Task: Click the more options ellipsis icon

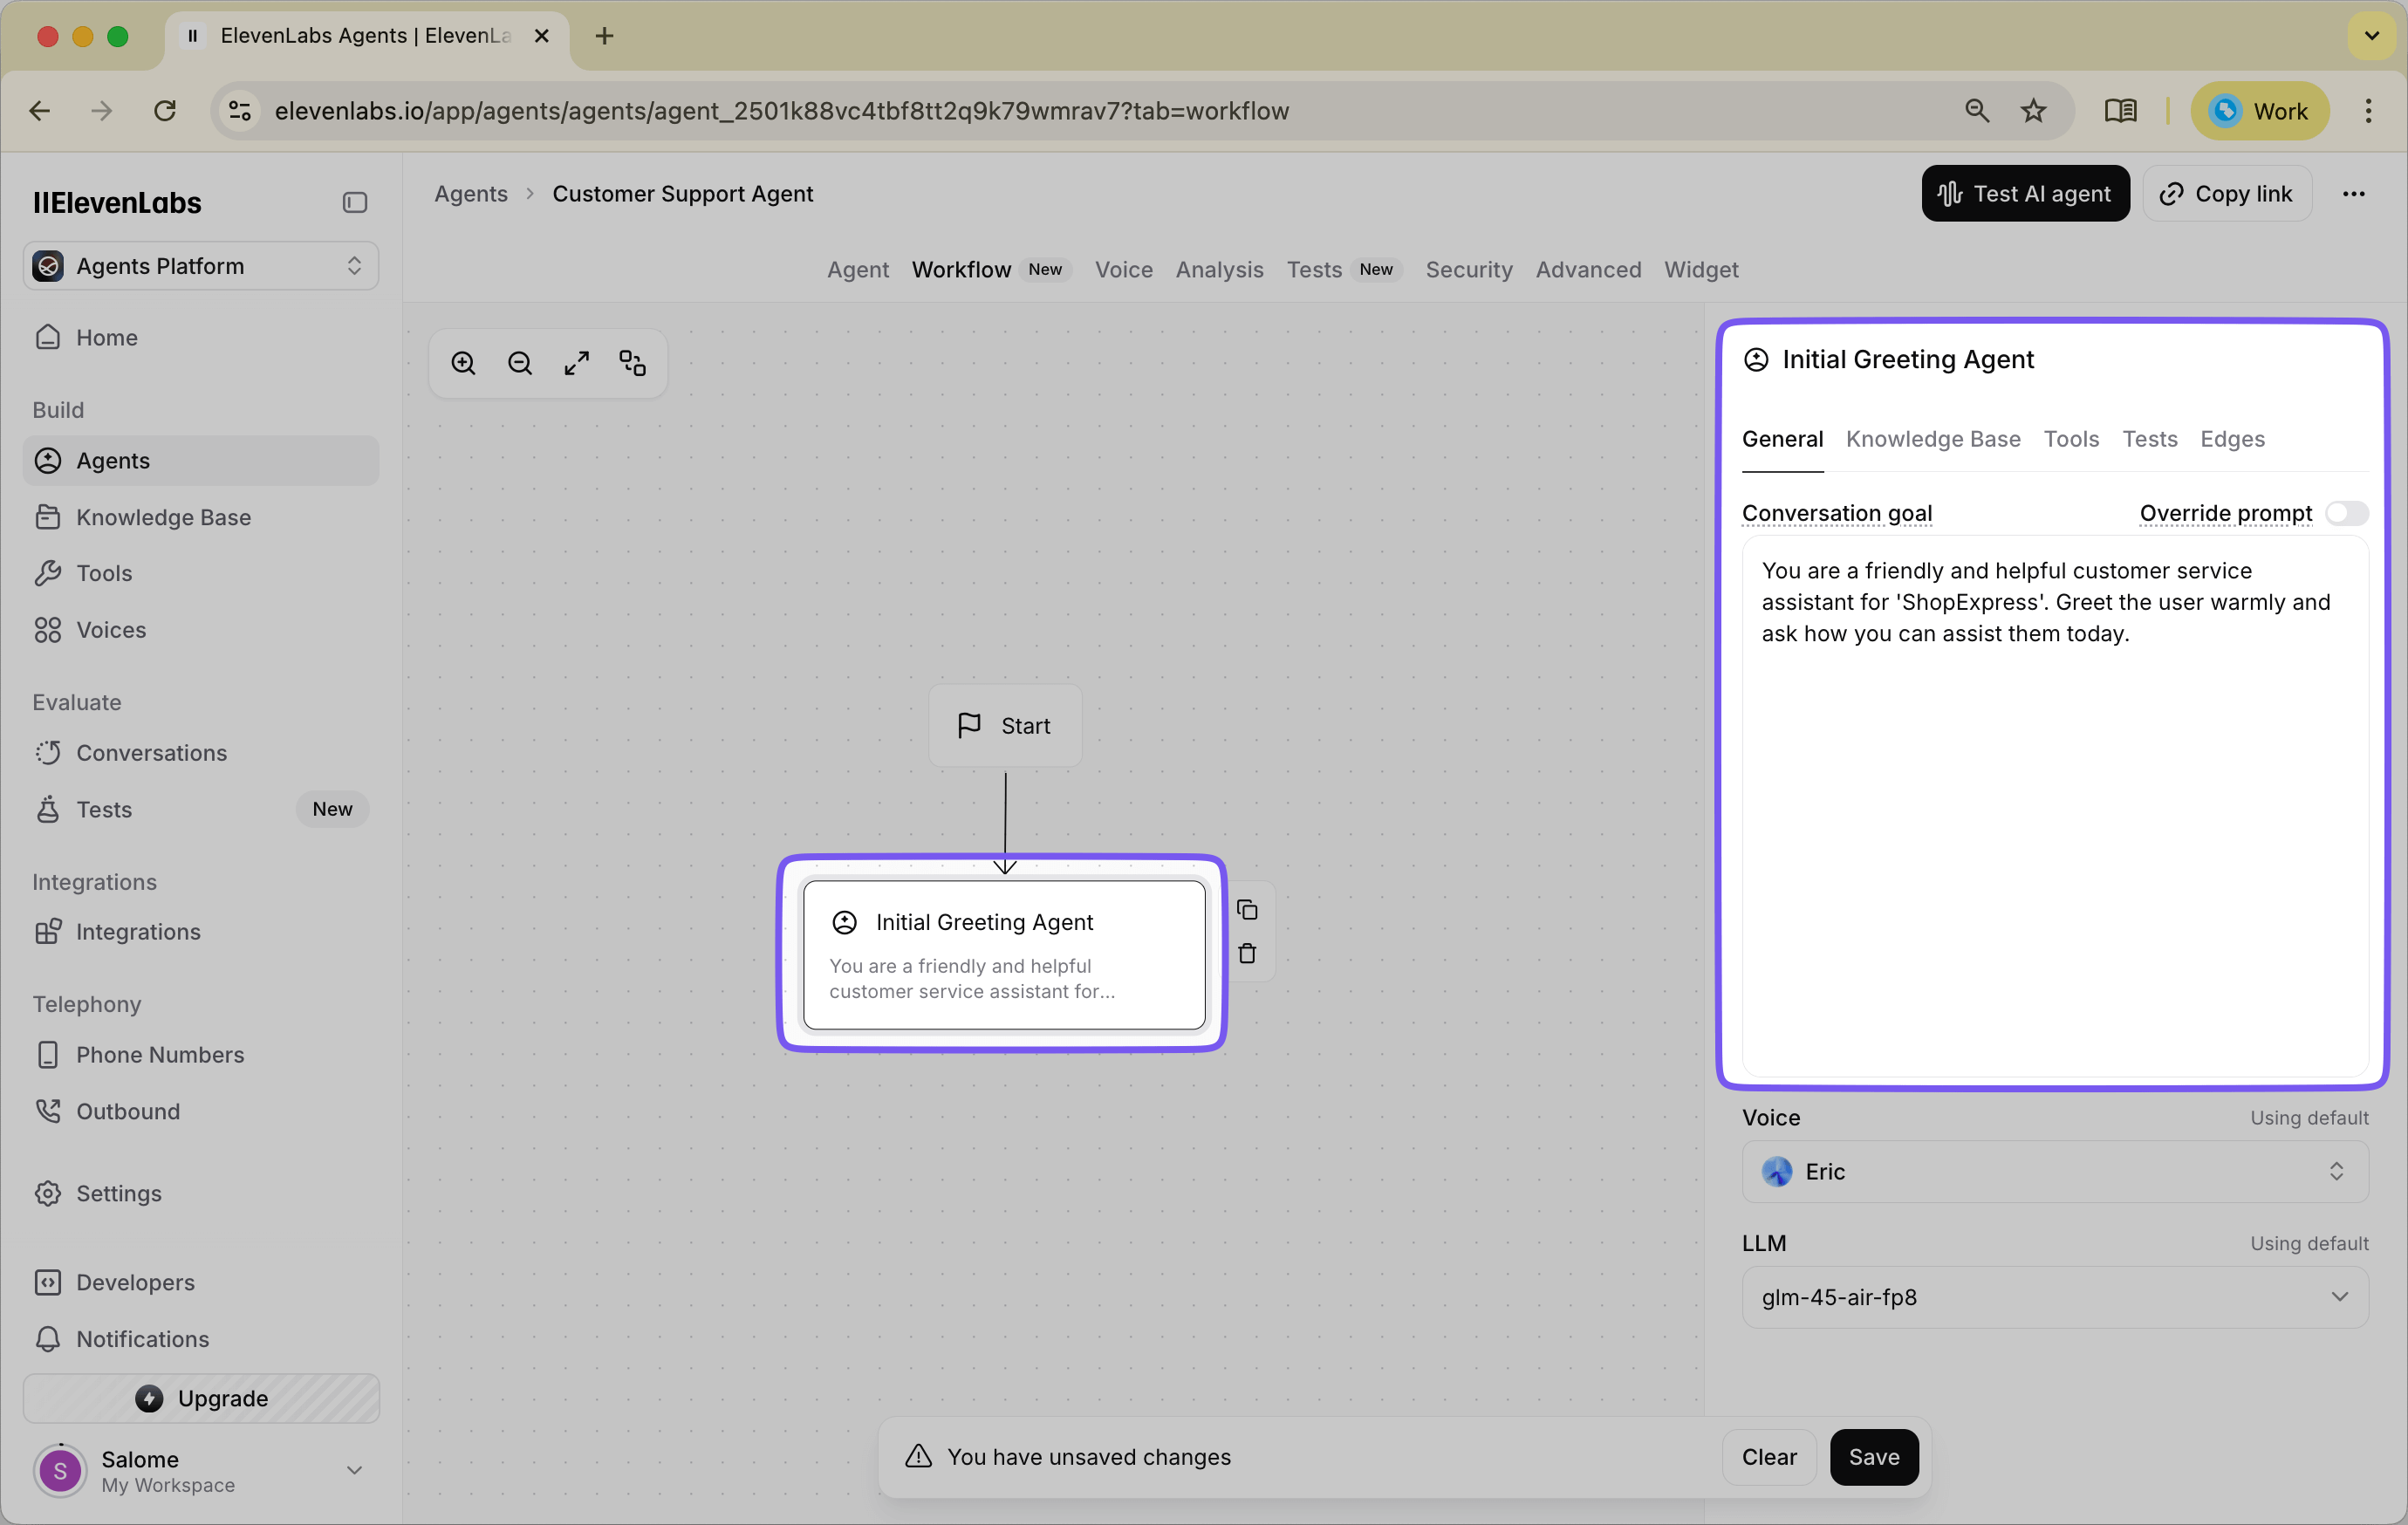Action: point(2355,193)
